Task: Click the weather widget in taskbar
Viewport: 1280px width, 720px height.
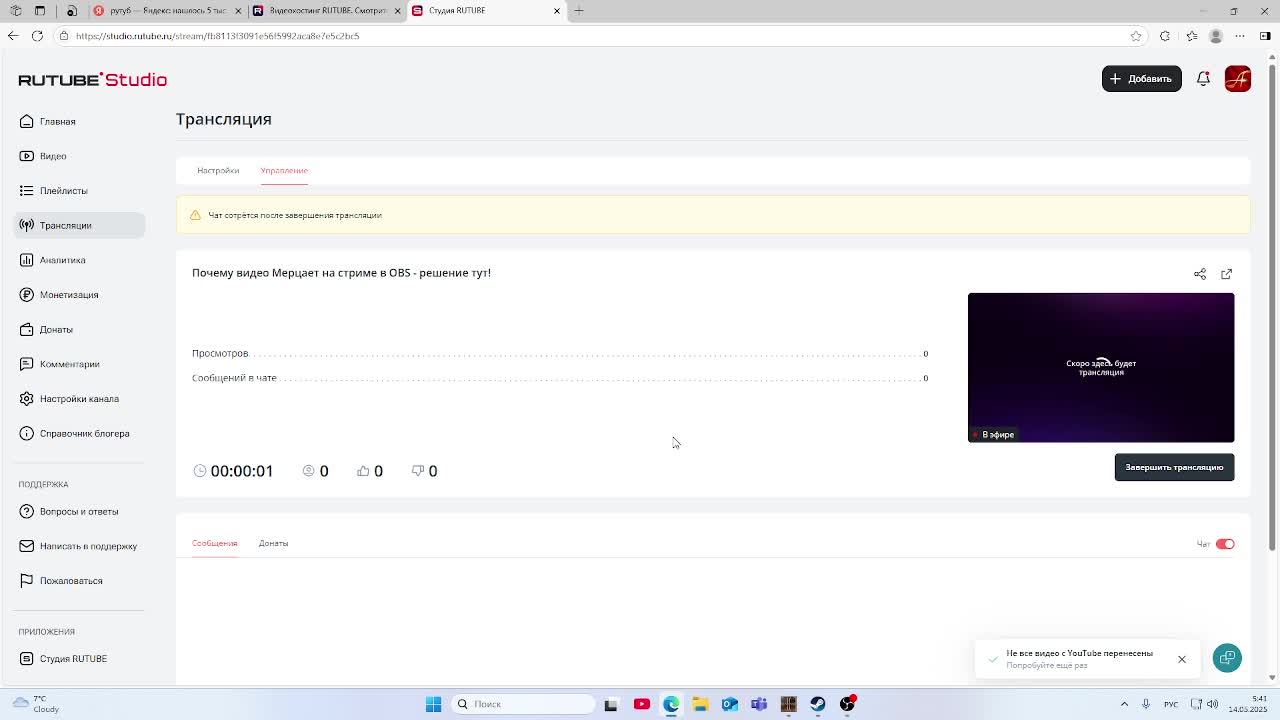Action: [x=36, y=704]
